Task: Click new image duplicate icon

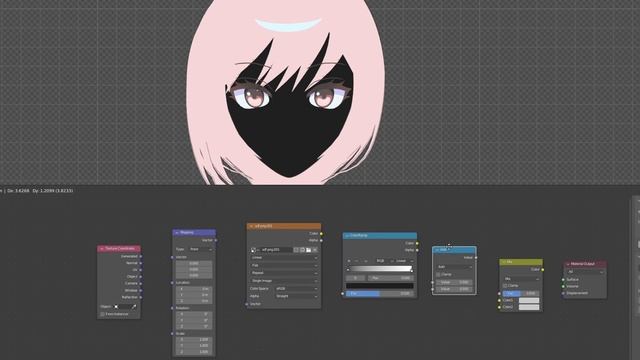Action: (302, 250)
